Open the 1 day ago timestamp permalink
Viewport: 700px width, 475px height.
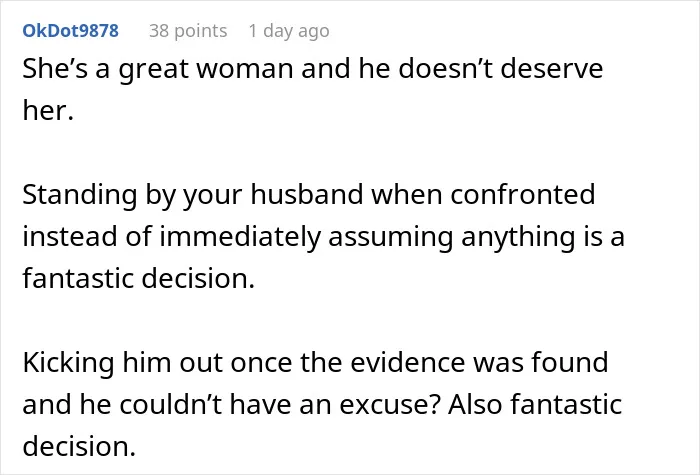pyautogui.click(x=289, y=31)
